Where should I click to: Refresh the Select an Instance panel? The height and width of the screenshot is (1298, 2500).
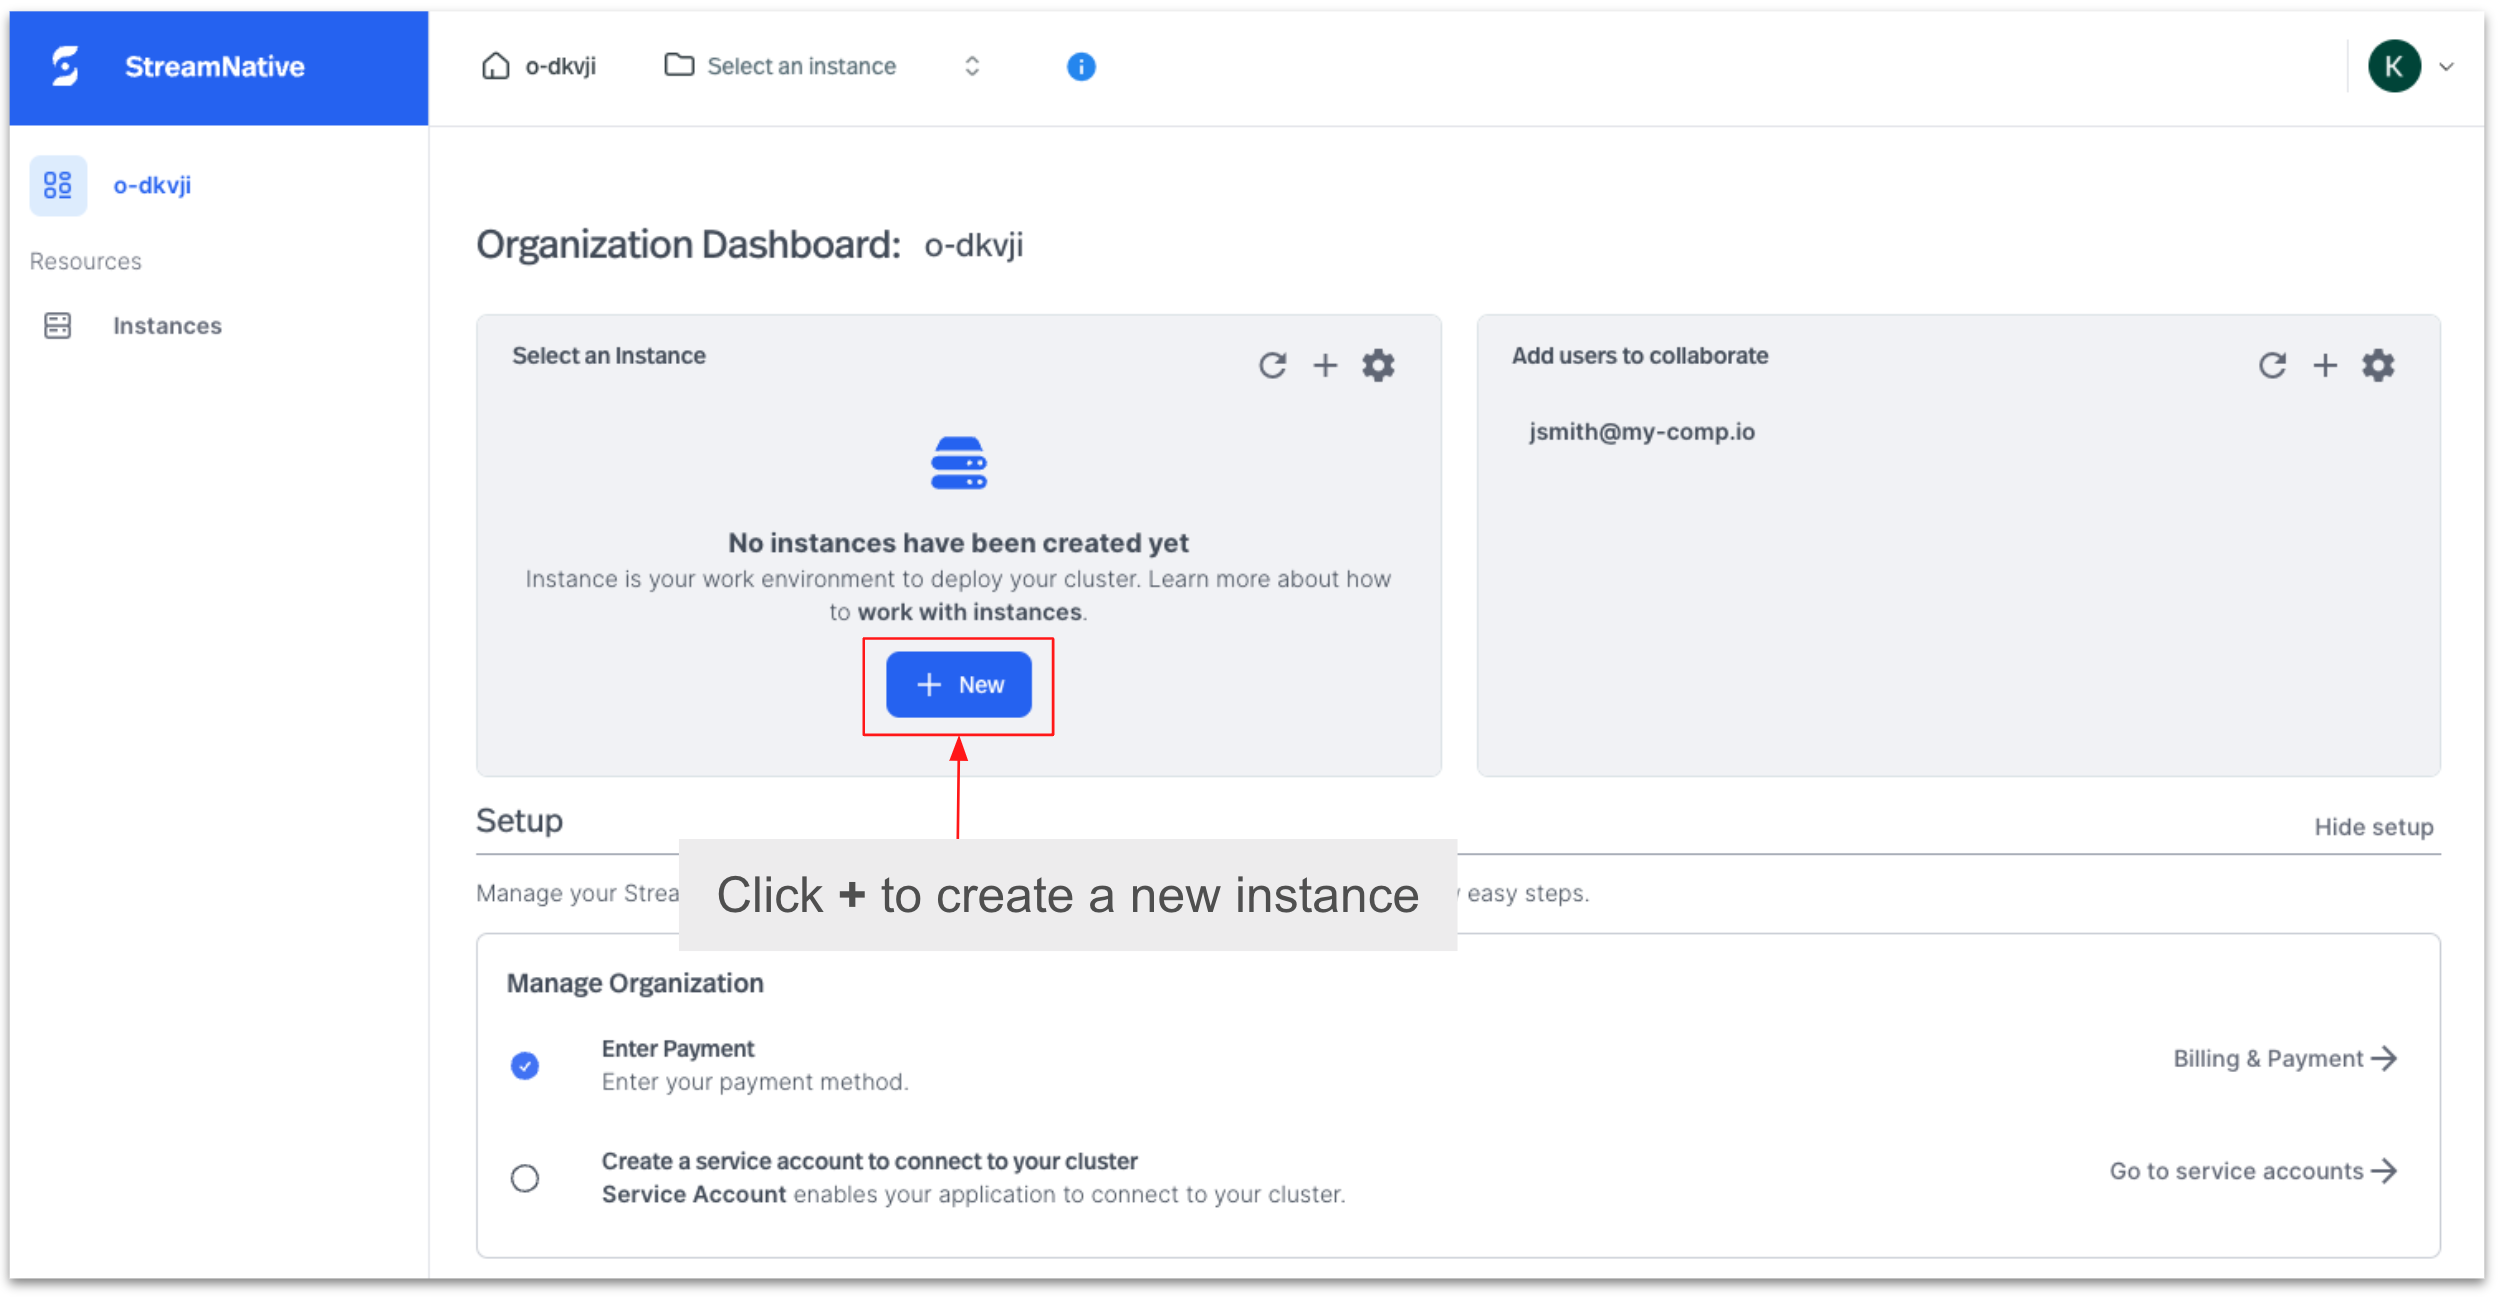pos(1272,365)
